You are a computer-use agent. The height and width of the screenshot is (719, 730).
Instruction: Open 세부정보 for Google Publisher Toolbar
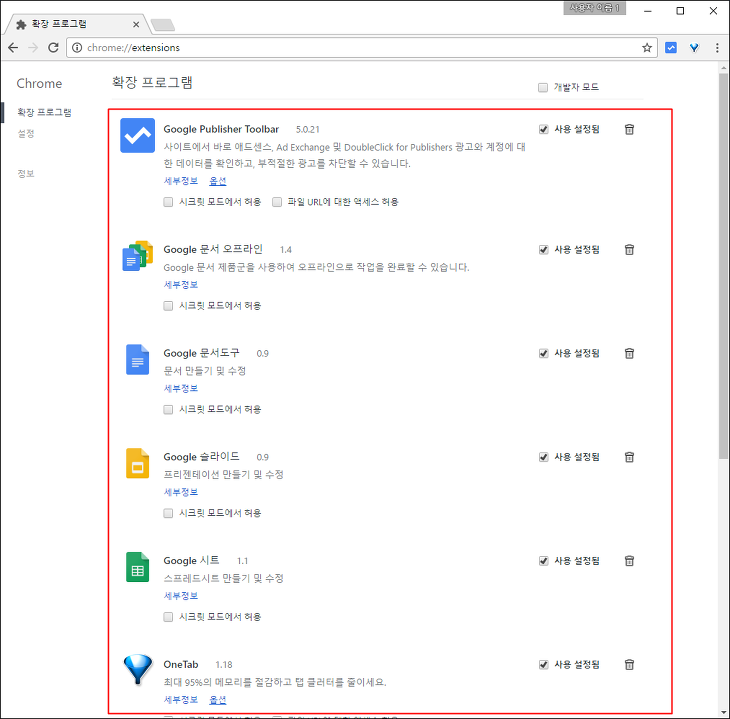[x=181, y=181]
